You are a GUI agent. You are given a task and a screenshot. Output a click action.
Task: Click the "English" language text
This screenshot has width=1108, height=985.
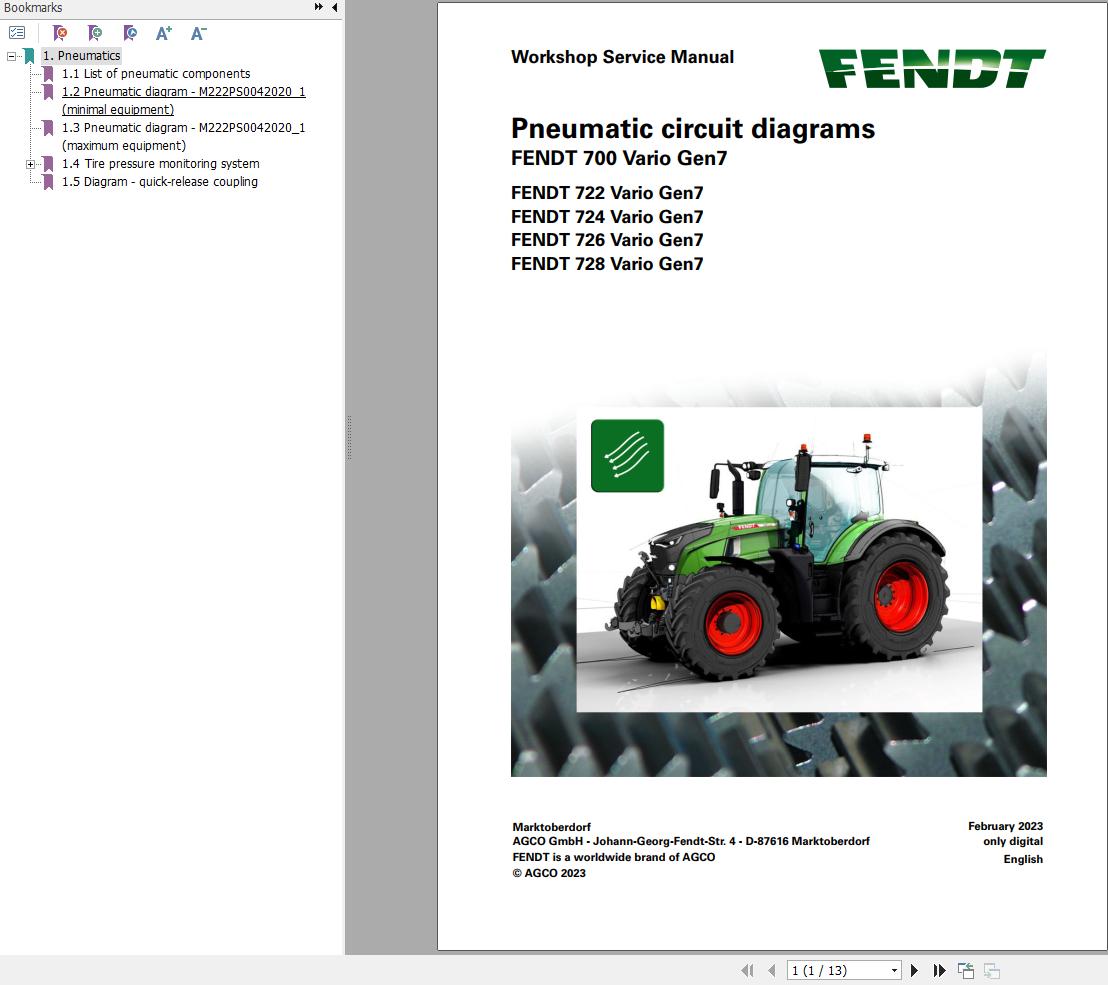coord(1022,859)
